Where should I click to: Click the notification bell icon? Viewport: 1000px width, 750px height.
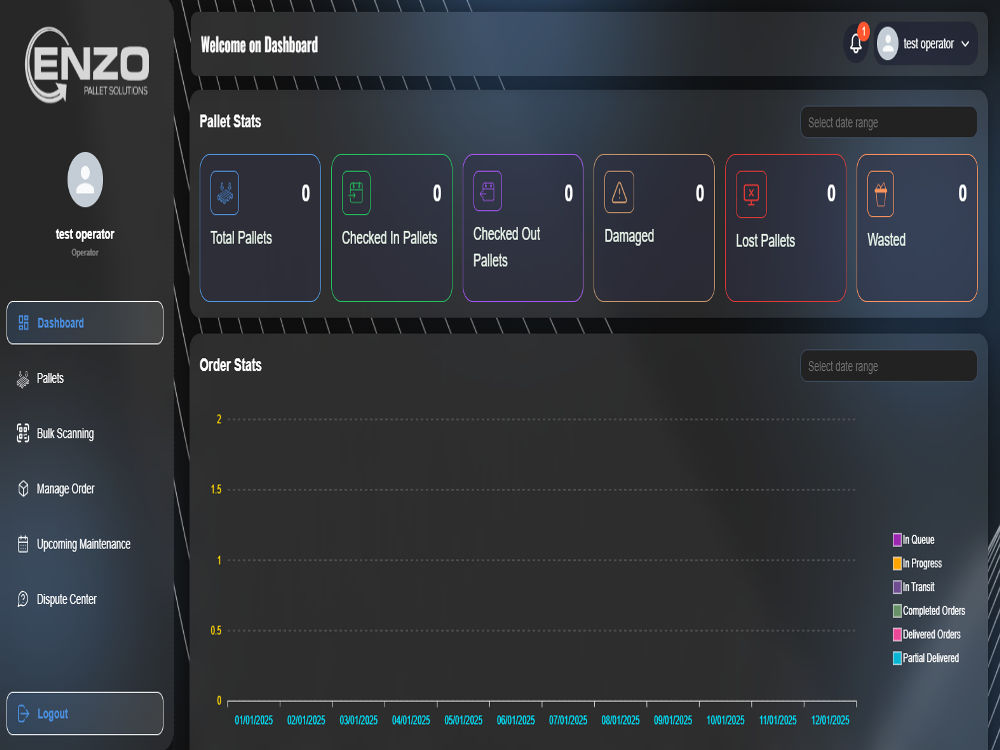[x=856, y=43]
